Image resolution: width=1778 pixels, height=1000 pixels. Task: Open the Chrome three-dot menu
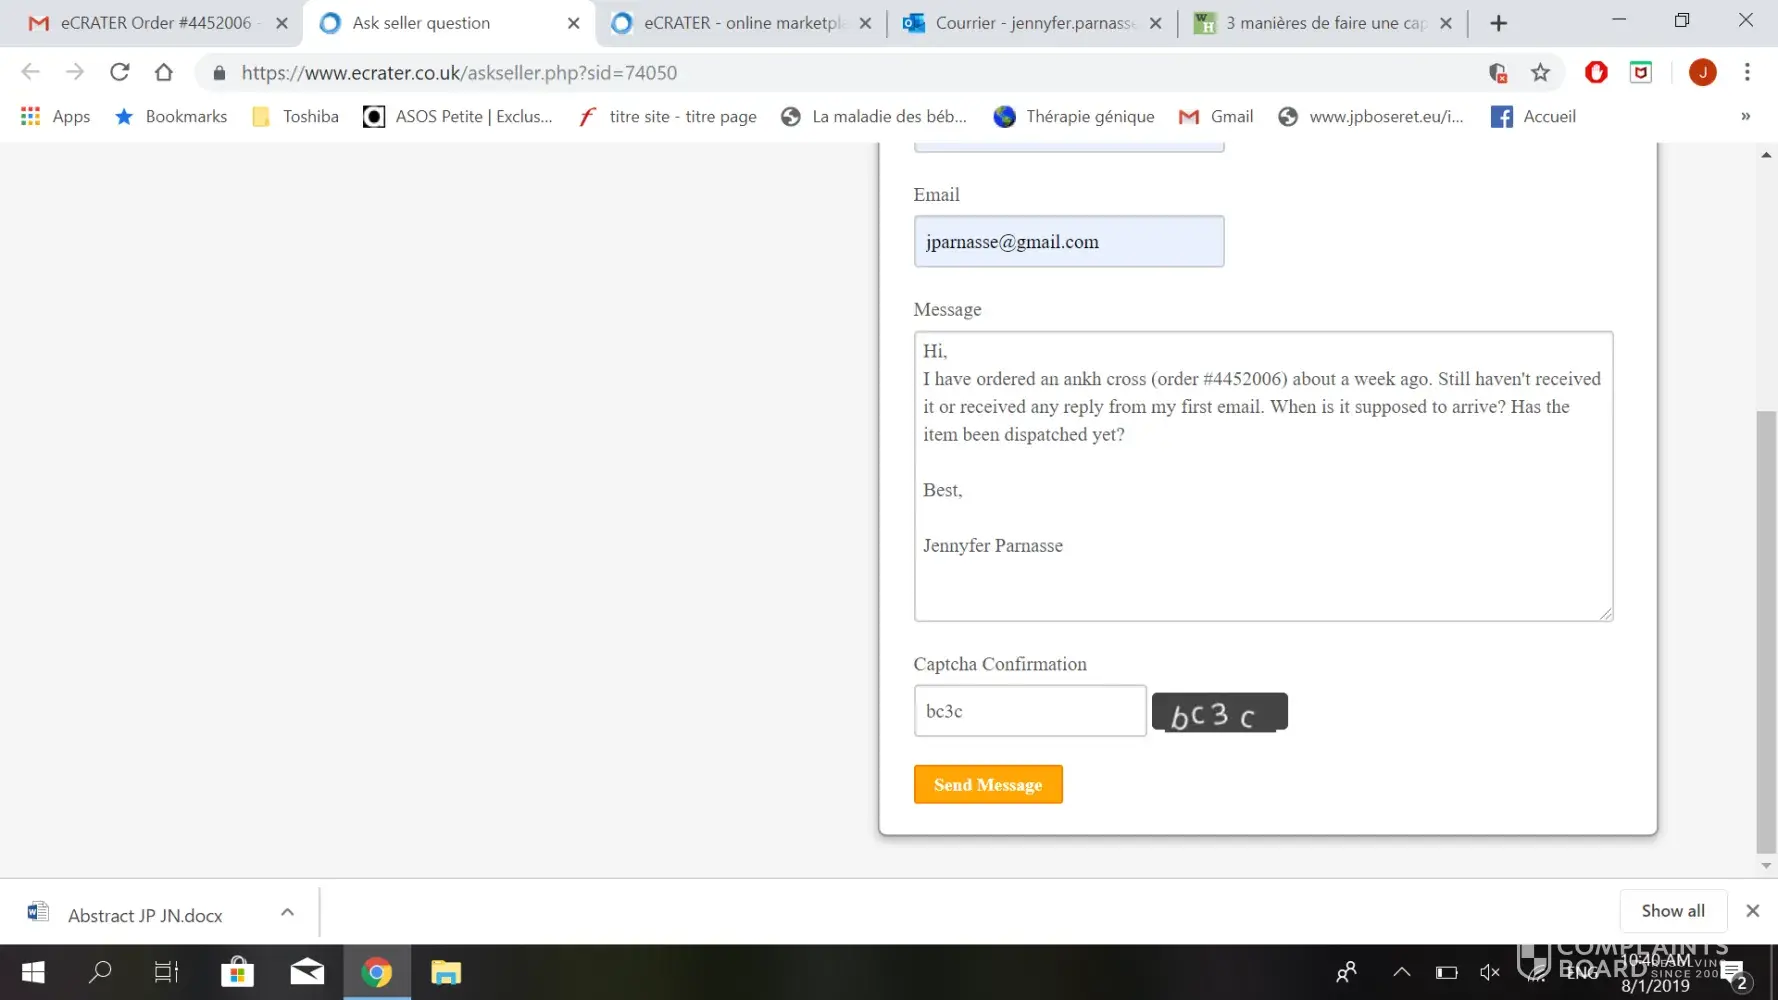pyautogui.click(x=1747, y=72)
